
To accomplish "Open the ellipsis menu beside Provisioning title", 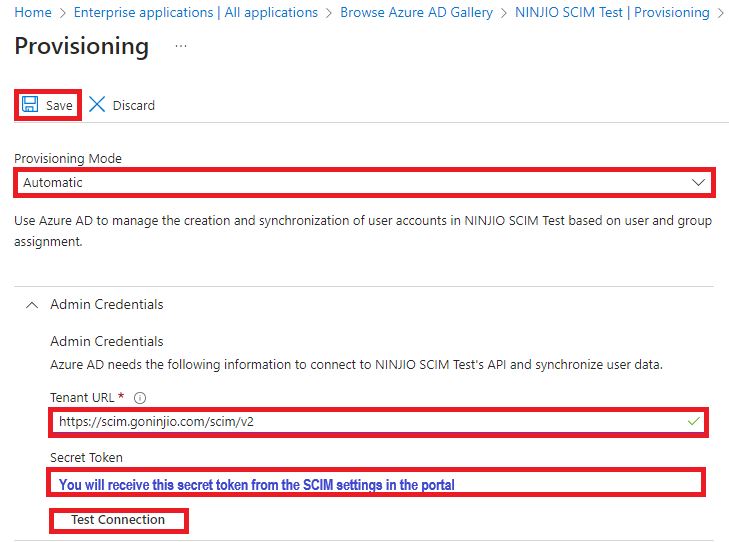I will 181,47.
